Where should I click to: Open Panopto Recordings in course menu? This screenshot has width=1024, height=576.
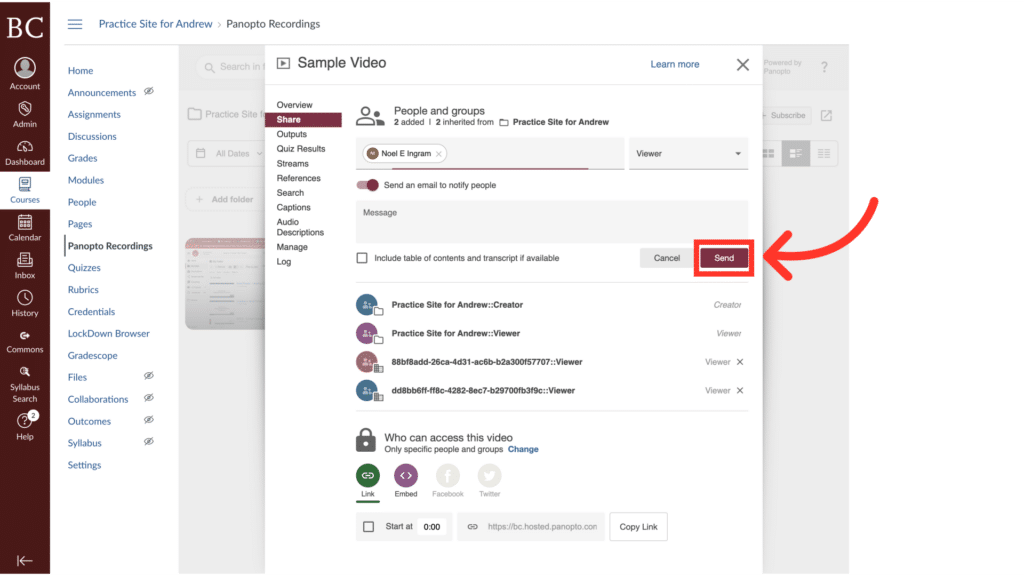tap(110, 246)
